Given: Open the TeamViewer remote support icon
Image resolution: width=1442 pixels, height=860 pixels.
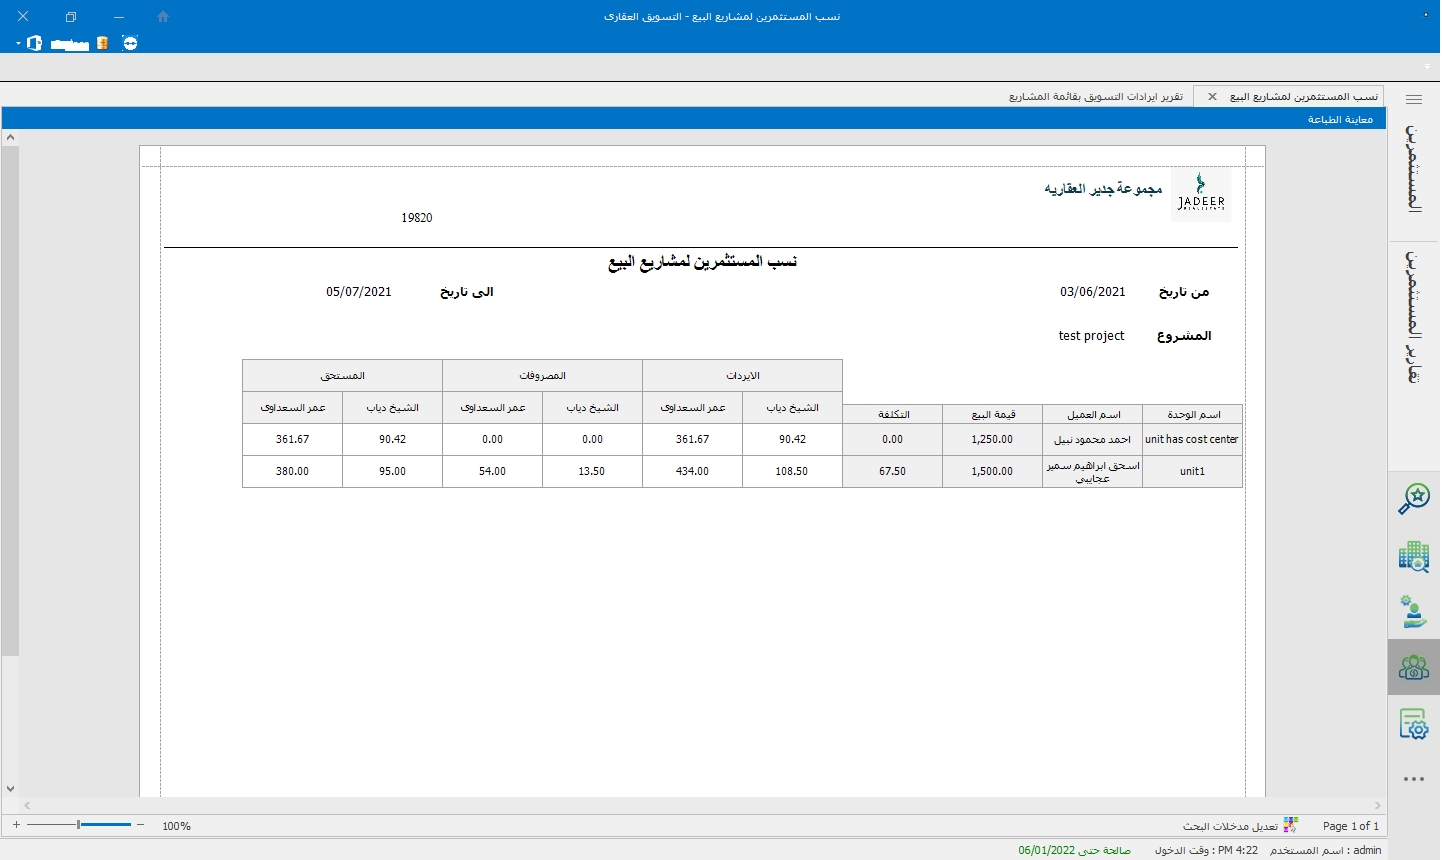Looking at the screenshot, I should (130, 43).
